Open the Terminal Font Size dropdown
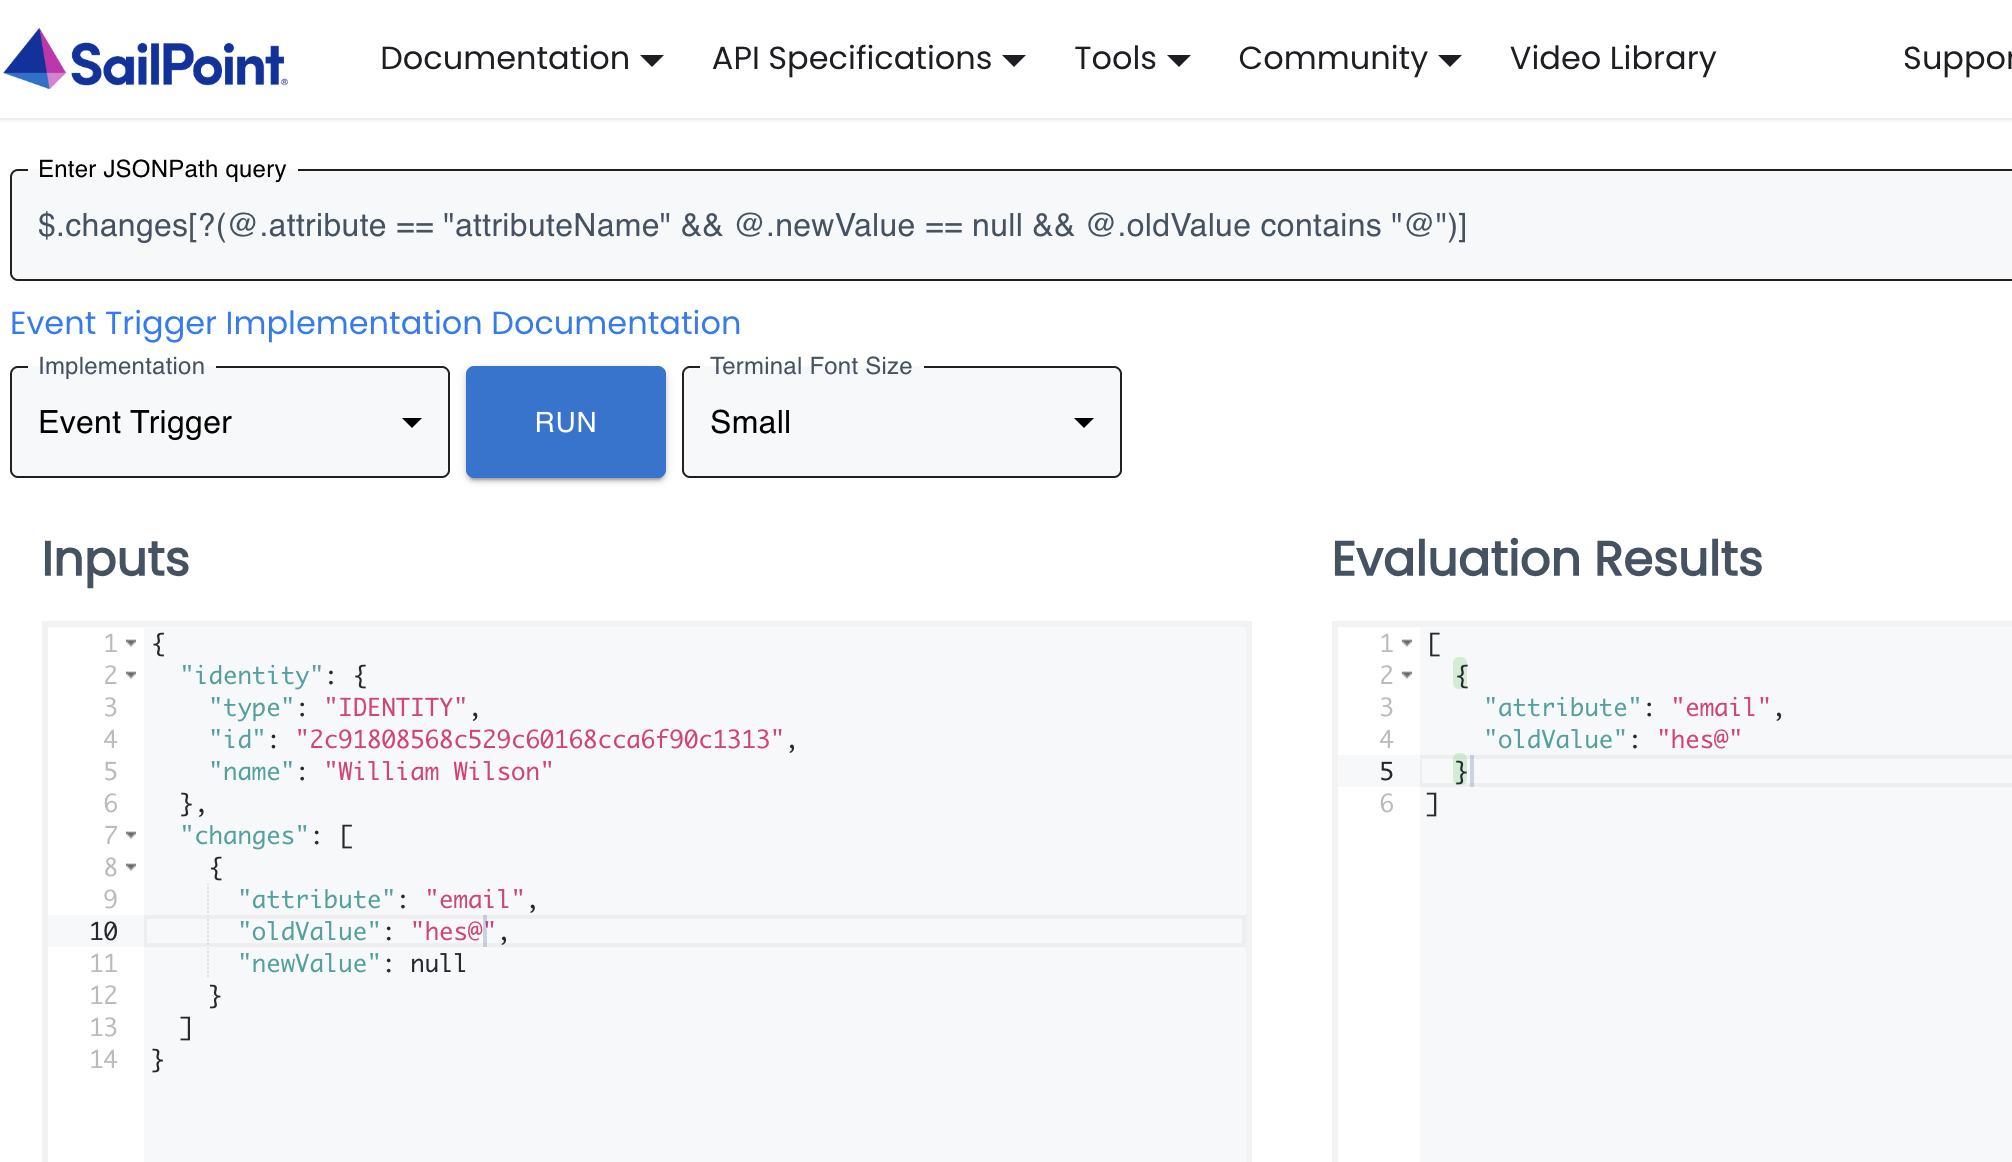Screen dimensions: 2012x1162 901,422
